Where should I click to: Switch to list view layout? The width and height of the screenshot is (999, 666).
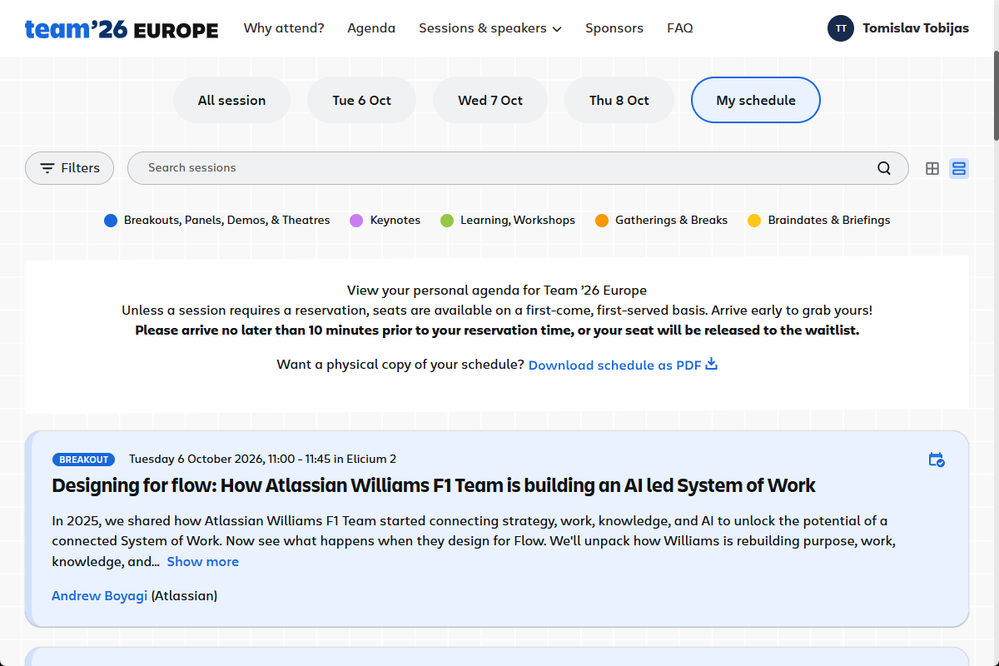(x=959, y=168)
